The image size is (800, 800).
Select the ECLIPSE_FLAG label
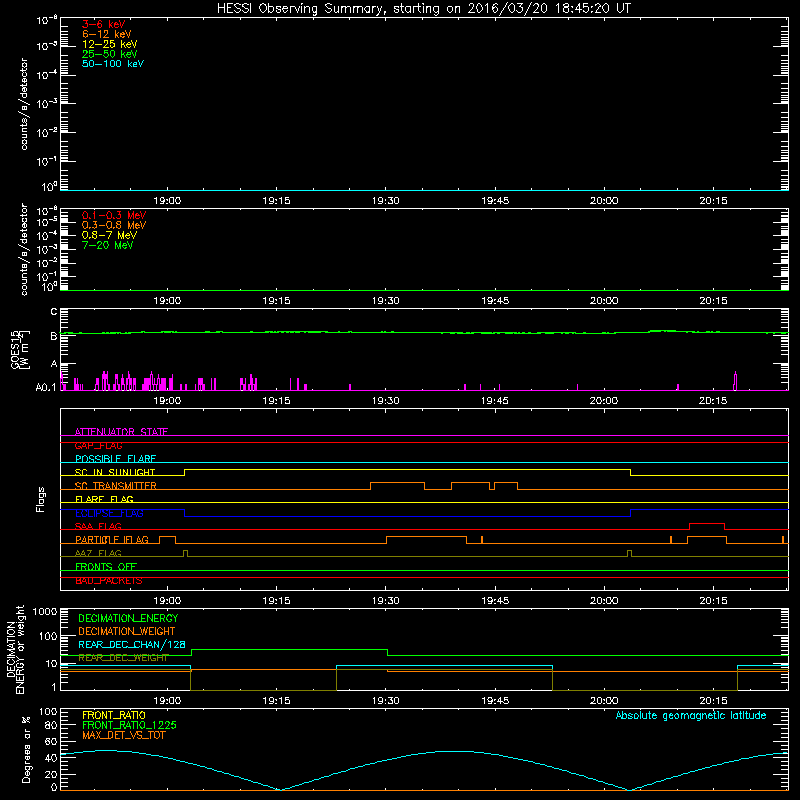point(109,513)
